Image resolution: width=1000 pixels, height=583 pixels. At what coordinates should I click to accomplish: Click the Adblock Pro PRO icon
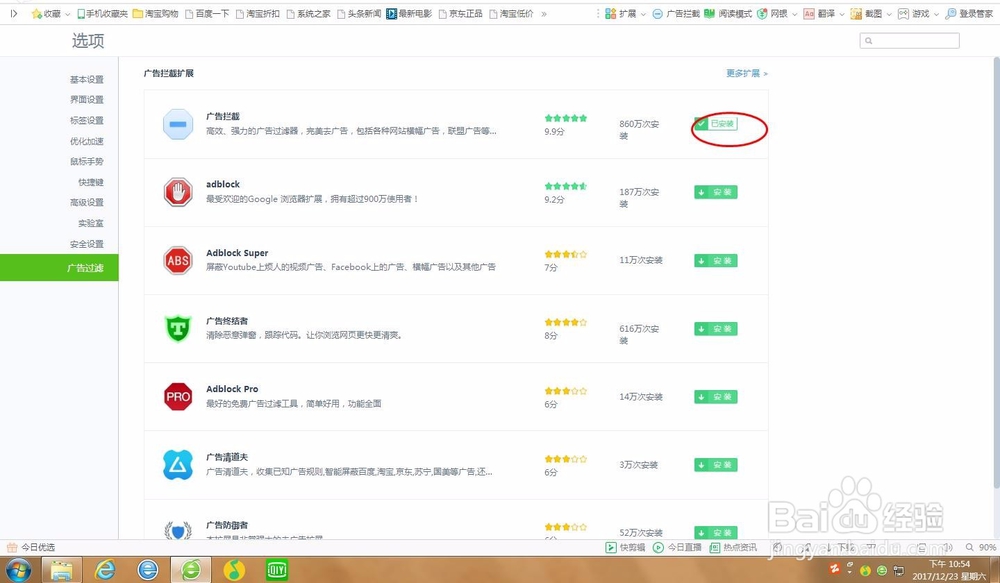178,397
